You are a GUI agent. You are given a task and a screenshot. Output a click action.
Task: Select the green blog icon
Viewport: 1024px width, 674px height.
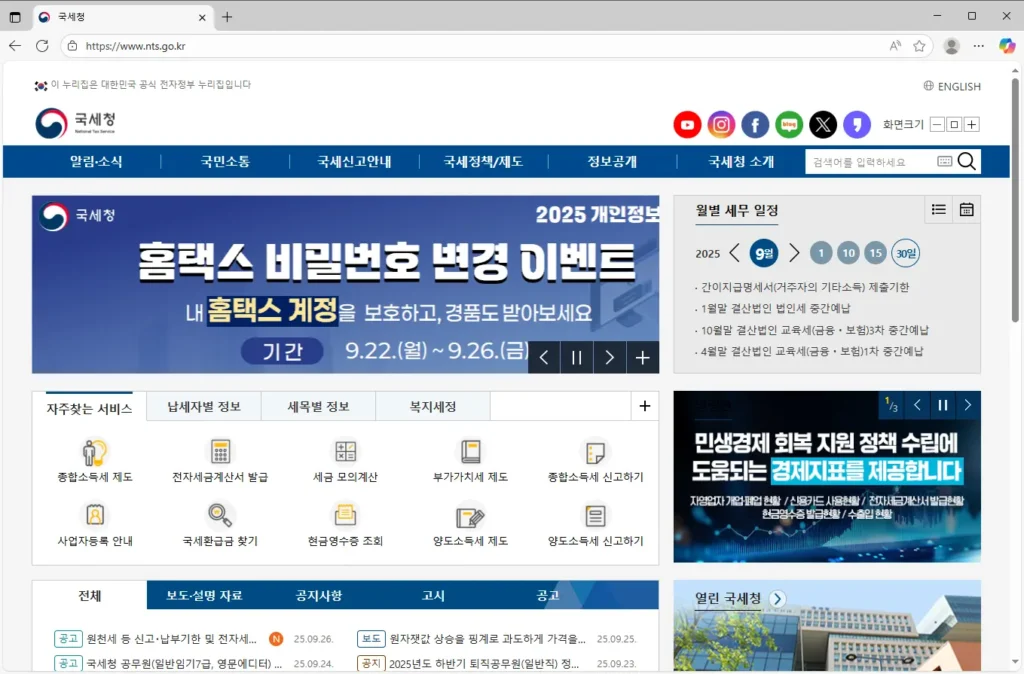pos(789,125)
